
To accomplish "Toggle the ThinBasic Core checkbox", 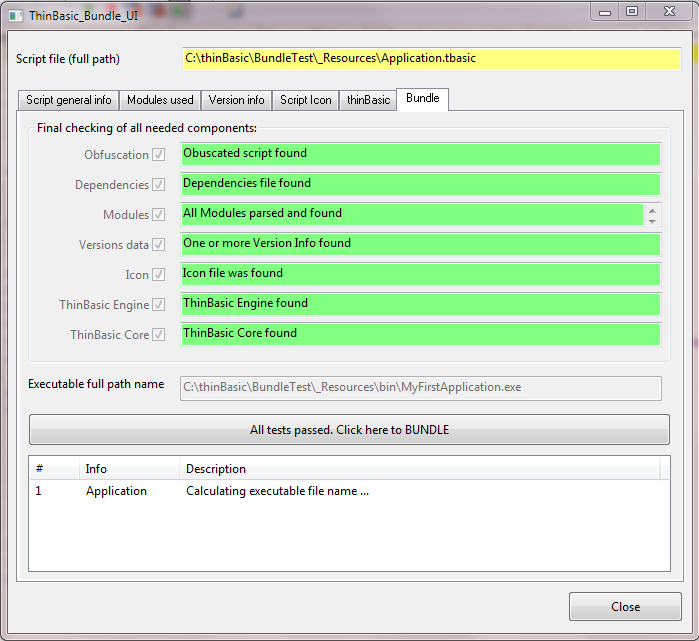I will coord(158,335).
